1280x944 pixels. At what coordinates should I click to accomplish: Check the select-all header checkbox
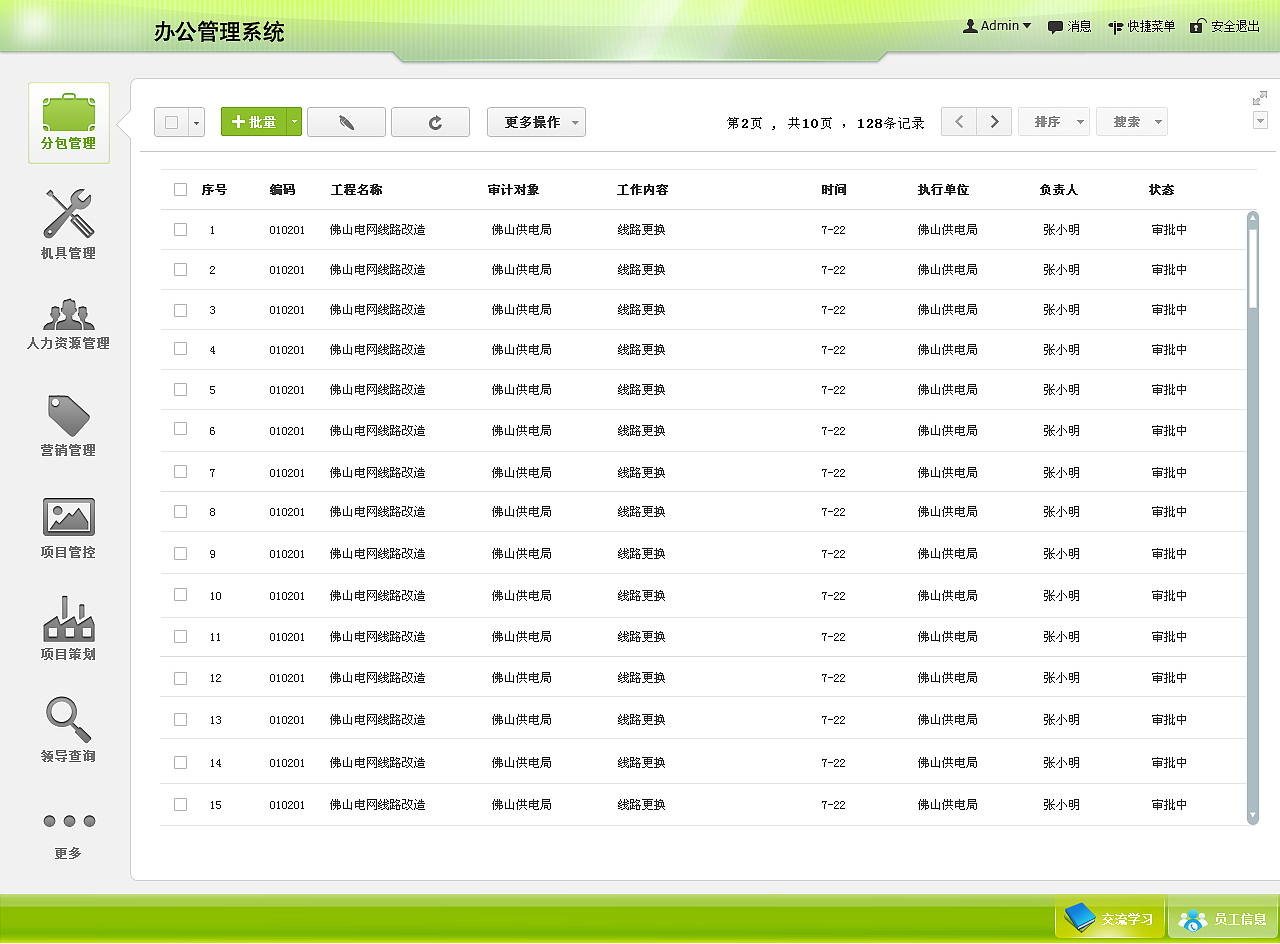click(x=180, y=189)
